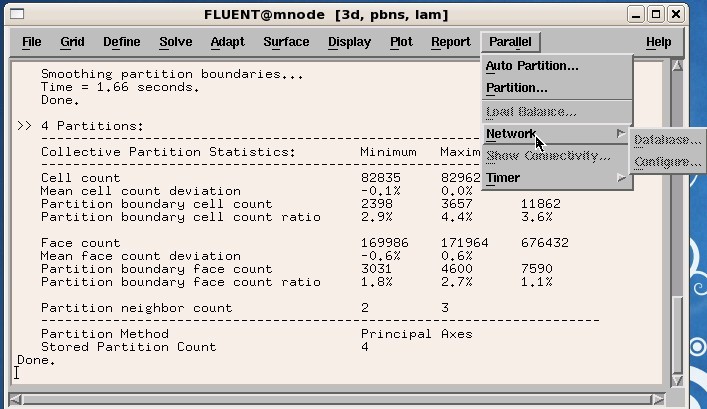Image resolution: width=707 pixels, height=409 pixels.
Task: Click the horizontal scrollbar left arrow
Action: [17, 399]
